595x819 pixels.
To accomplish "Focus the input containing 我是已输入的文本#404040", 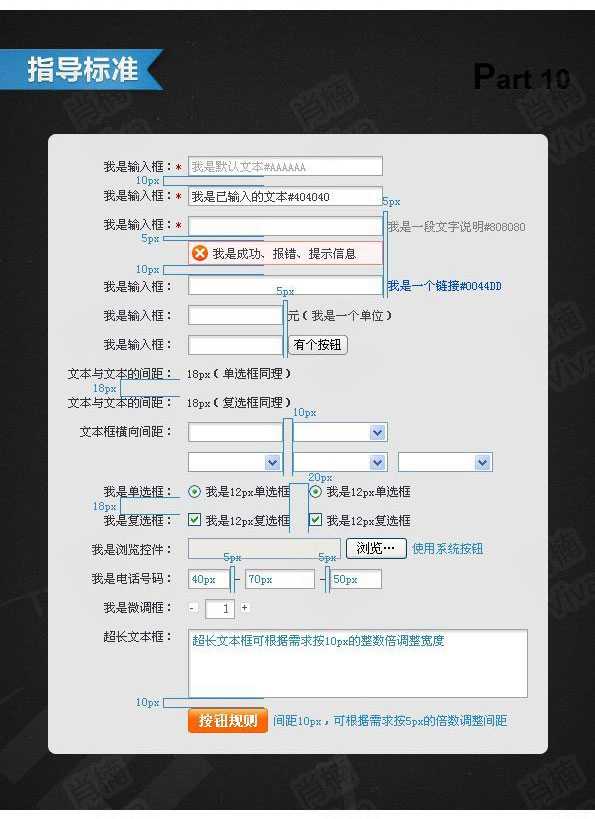I will click(x=285, y=196).
